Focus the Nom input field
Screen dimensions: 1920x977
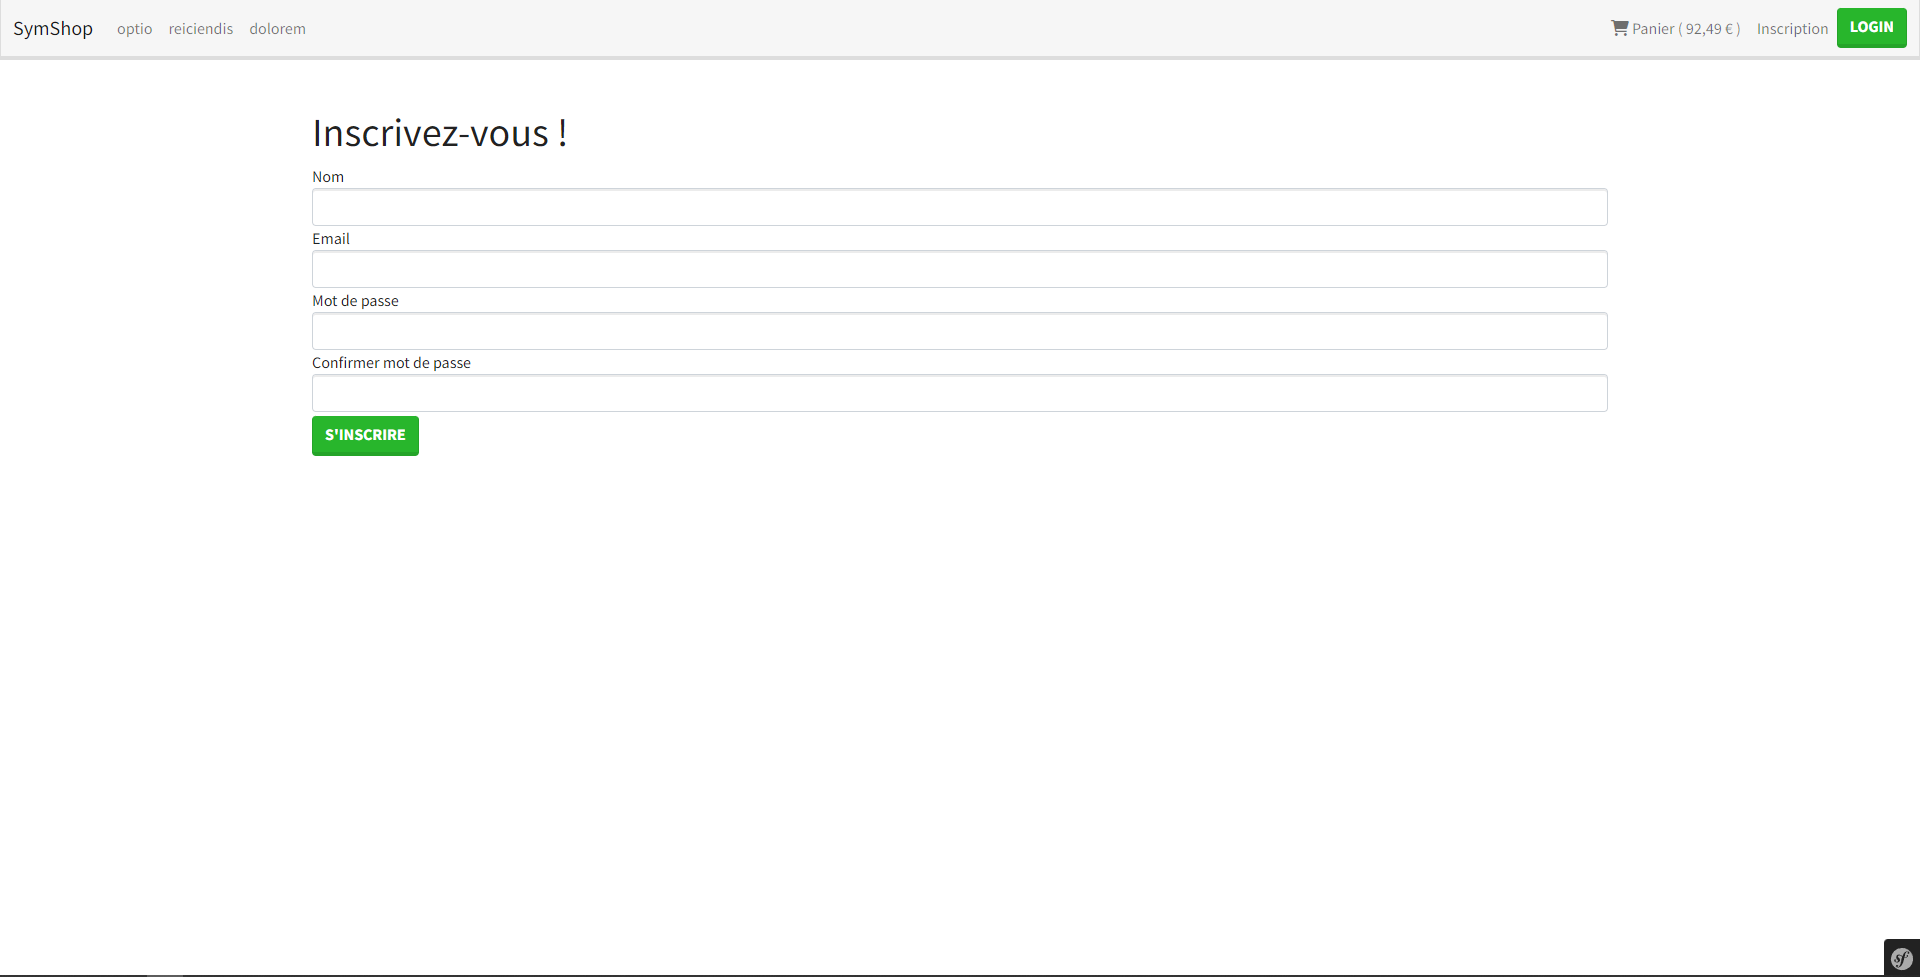pyautogui.click(x=959, y=207)
